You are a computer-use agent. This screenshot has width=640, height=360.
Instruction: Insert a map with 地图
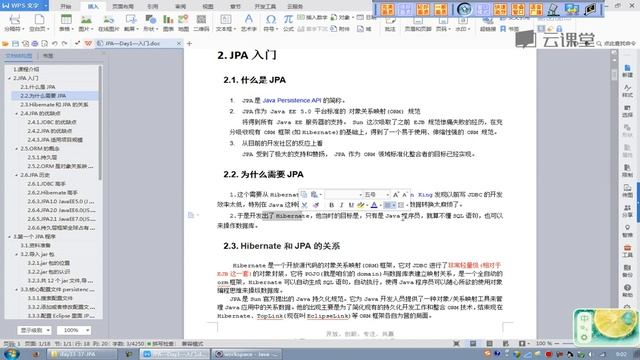(x=183, y=23)
